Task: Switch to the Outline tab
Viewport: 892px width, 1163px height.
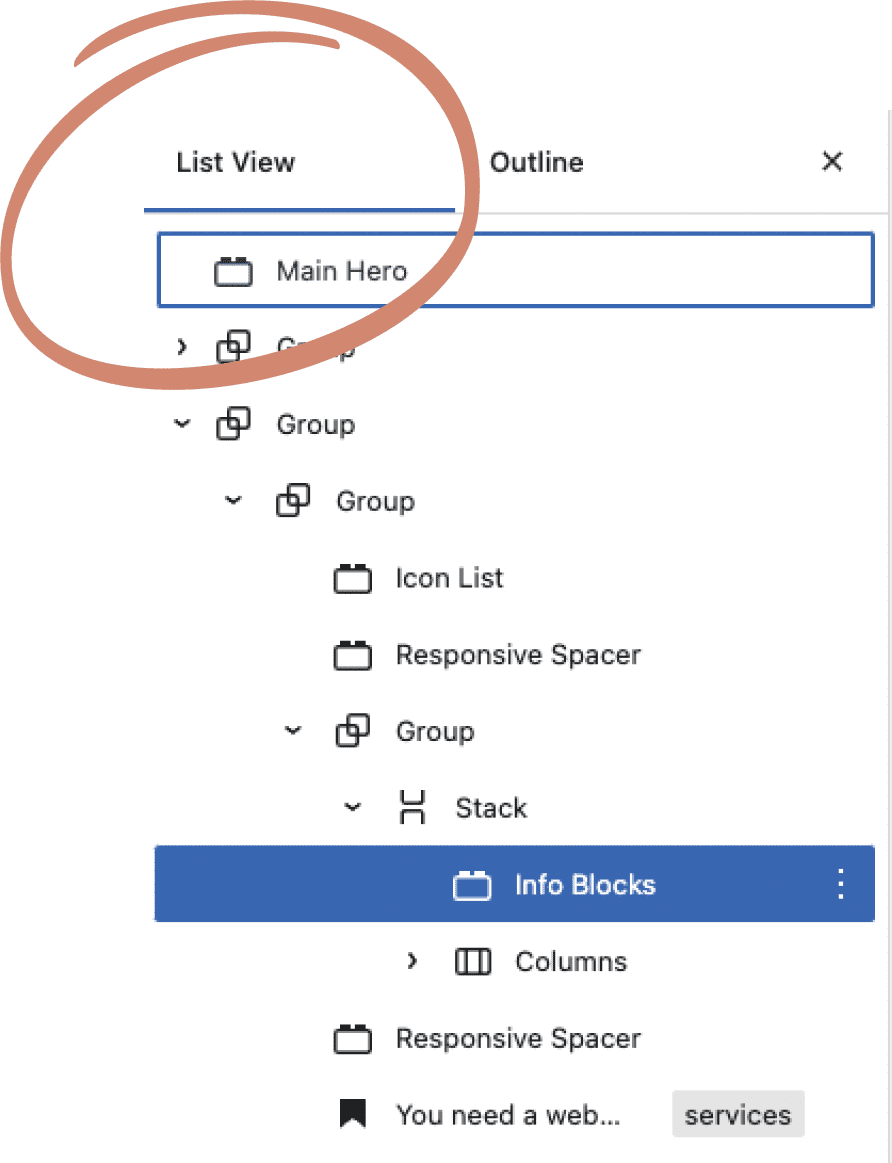Action: click(x=536, y=162)
